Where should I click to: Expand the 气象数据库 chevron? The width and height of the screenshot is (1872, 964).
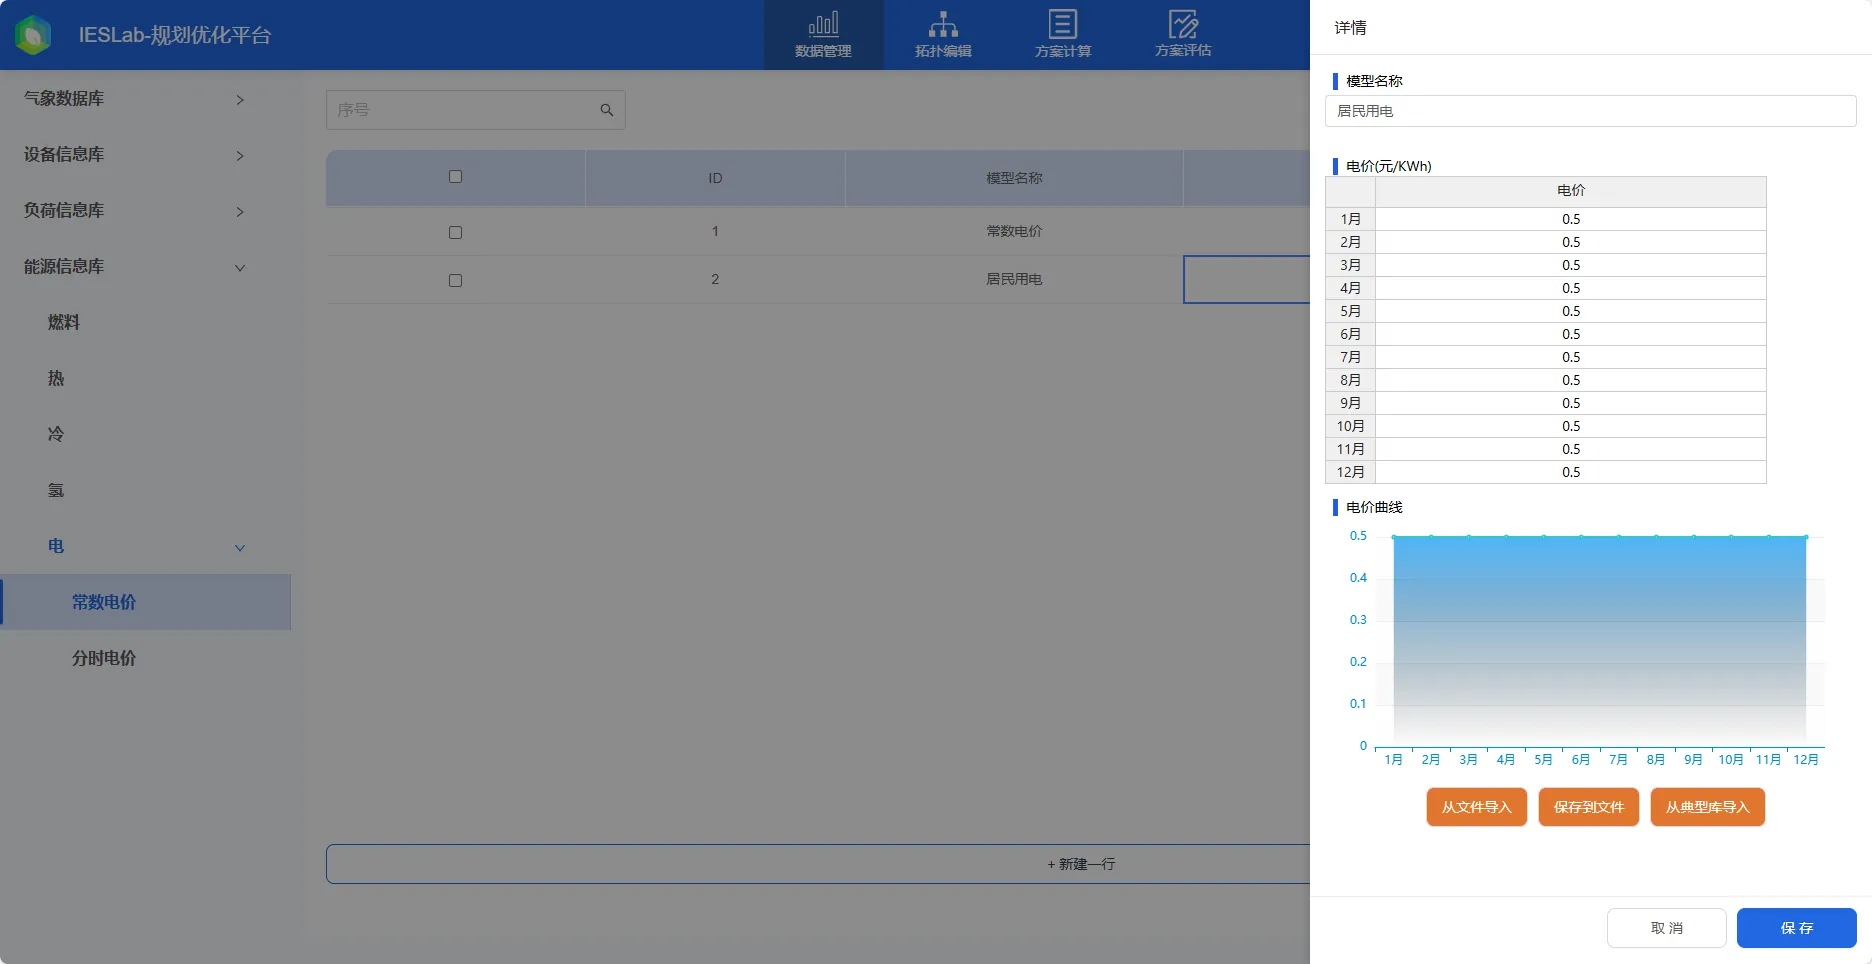pyautogui.click(x=240, y=99)
